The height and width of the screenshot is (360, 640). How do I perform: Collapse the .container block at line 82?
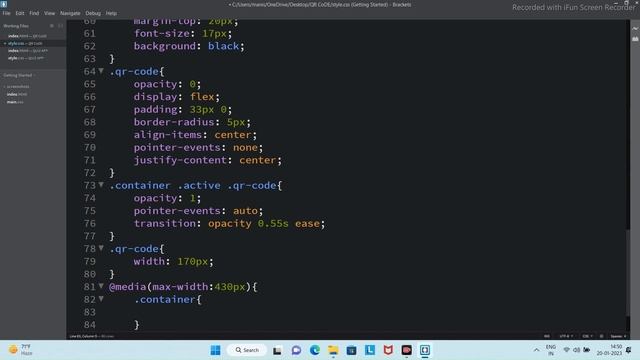[101, 298]
